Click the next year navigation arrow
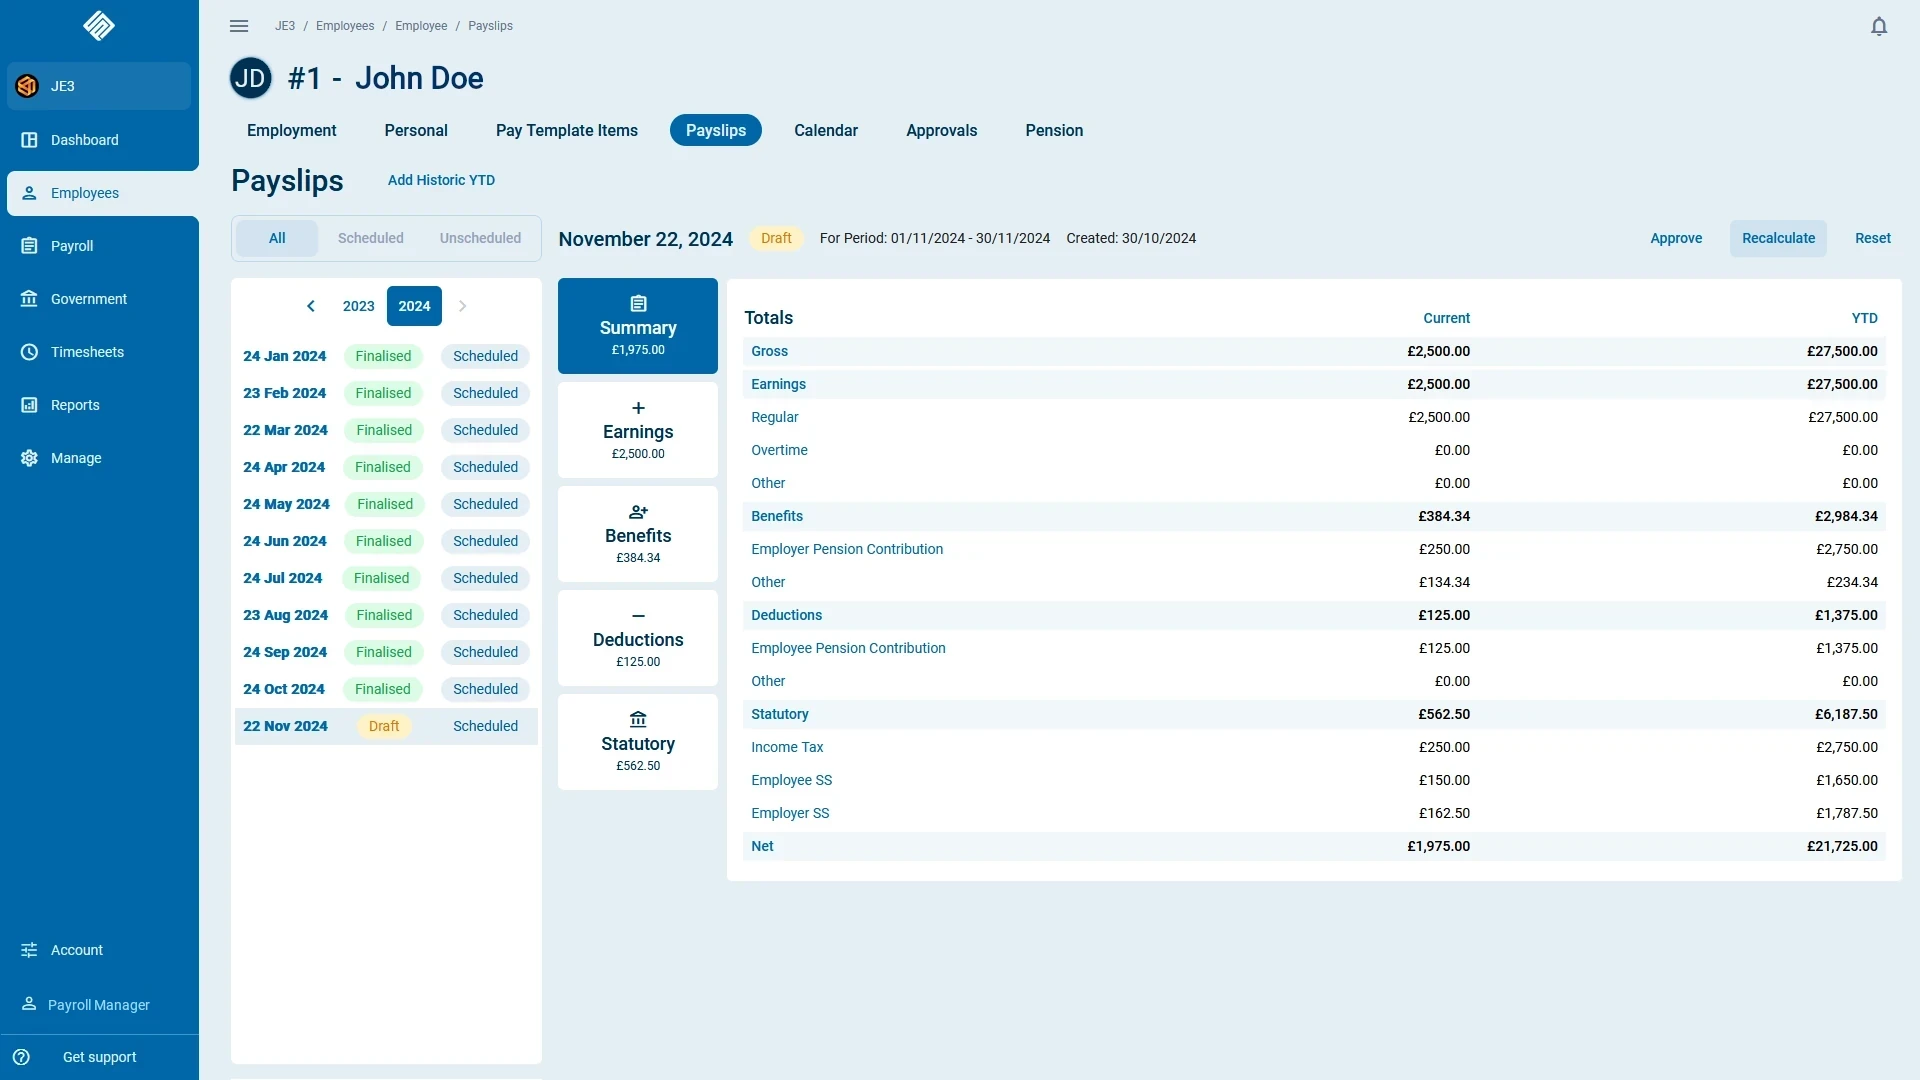This screenshot has height=1080, width=1920. 462,306
